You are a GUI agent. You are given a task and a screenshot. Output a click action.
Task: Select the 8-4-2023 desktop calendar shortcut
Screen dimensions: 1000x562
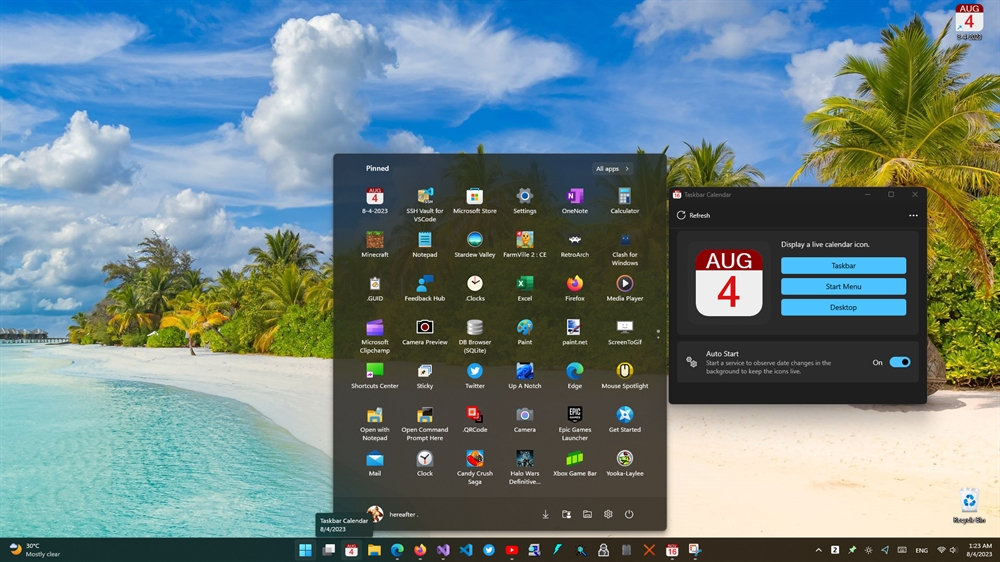click(969, 22)
